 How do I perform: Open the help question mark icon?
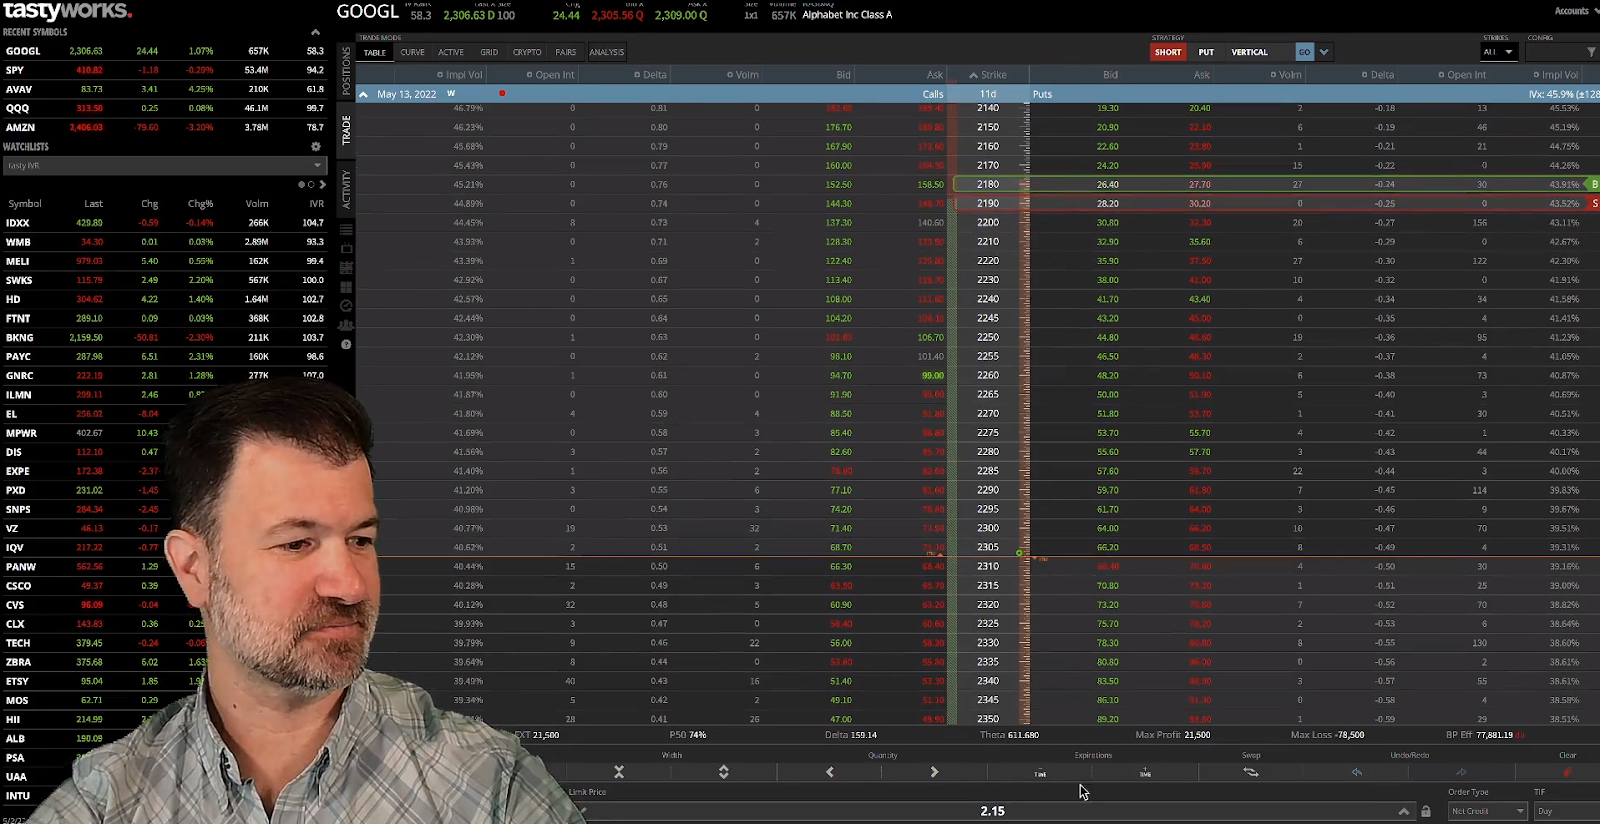[x=346, y=344]
